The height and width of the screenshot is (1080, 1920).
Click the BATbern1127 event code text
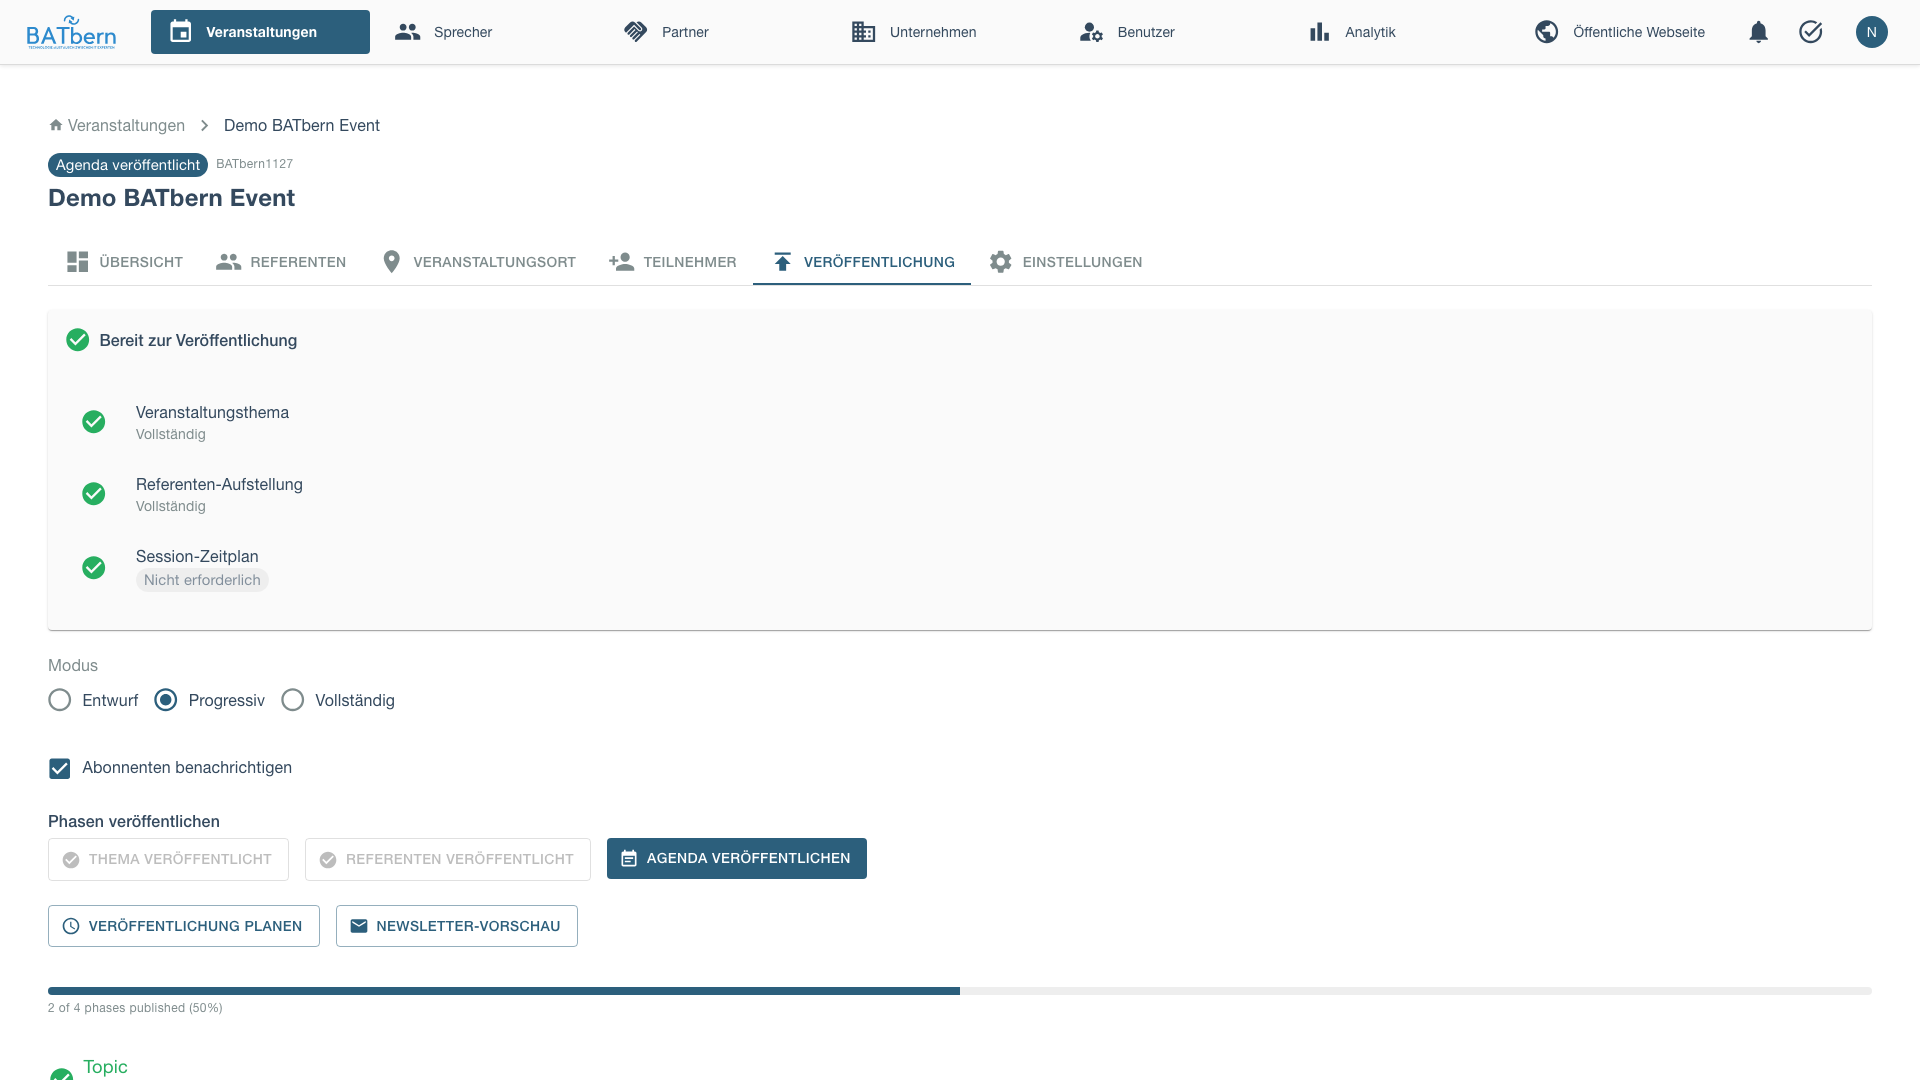tap(255, 164)
